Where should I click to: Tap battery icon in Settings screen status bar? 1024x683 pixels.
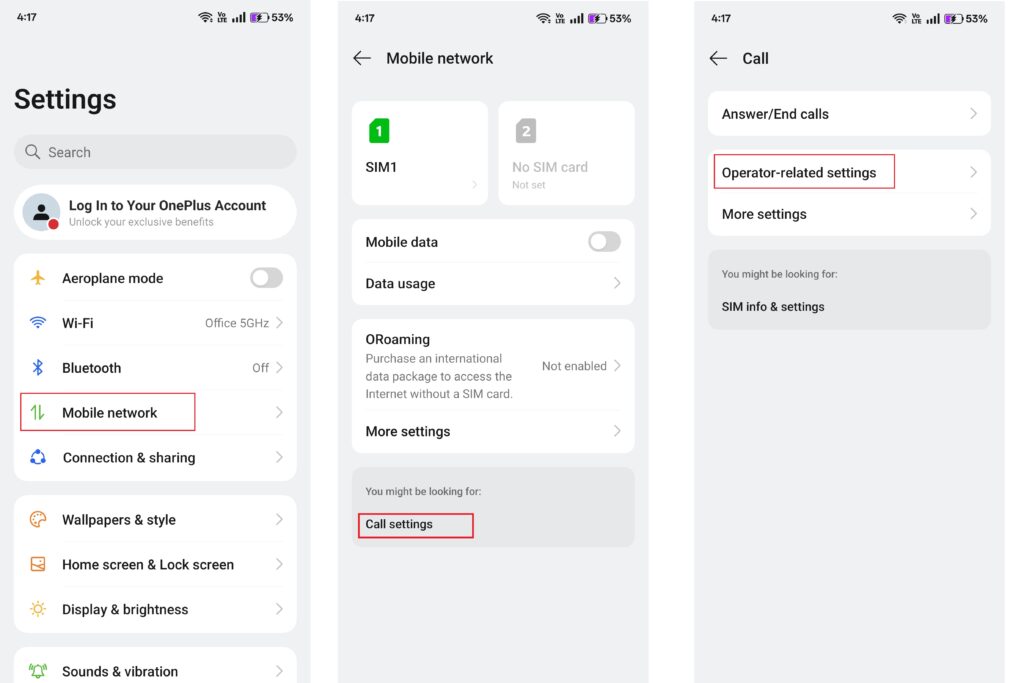259,18
